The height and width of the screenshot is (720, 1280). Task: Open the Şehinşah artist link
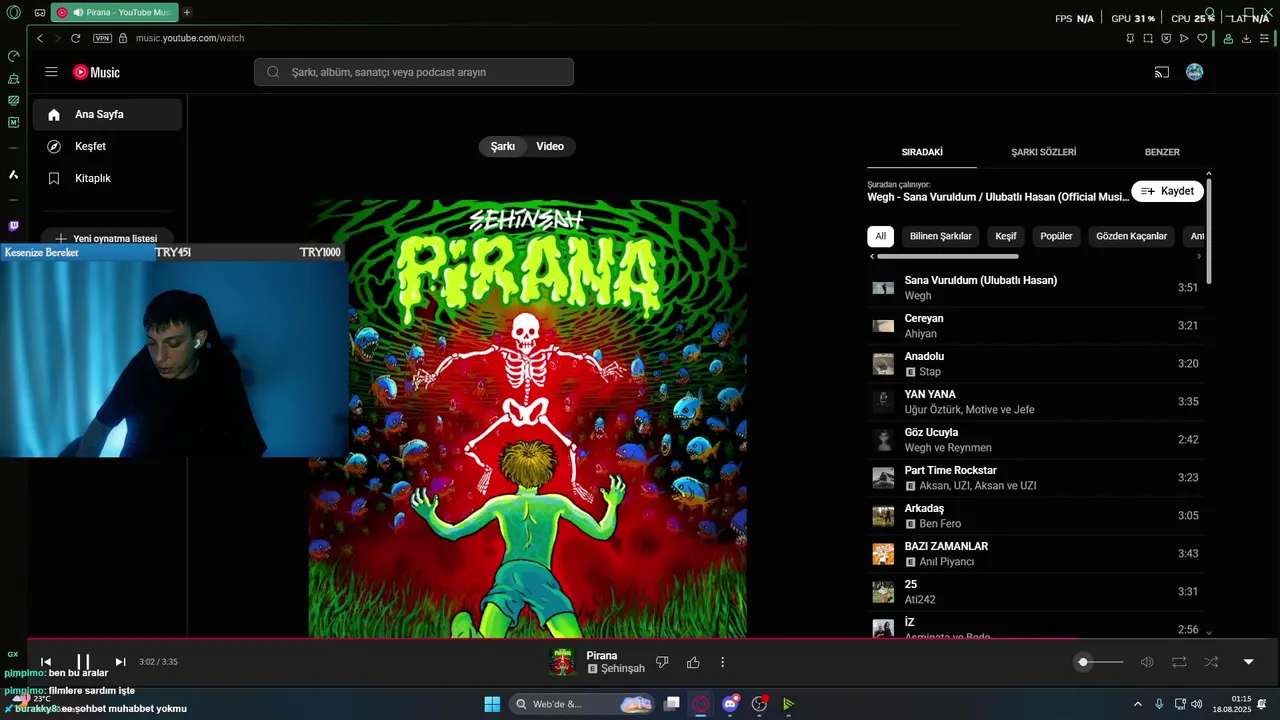click(x=622, y=669)
